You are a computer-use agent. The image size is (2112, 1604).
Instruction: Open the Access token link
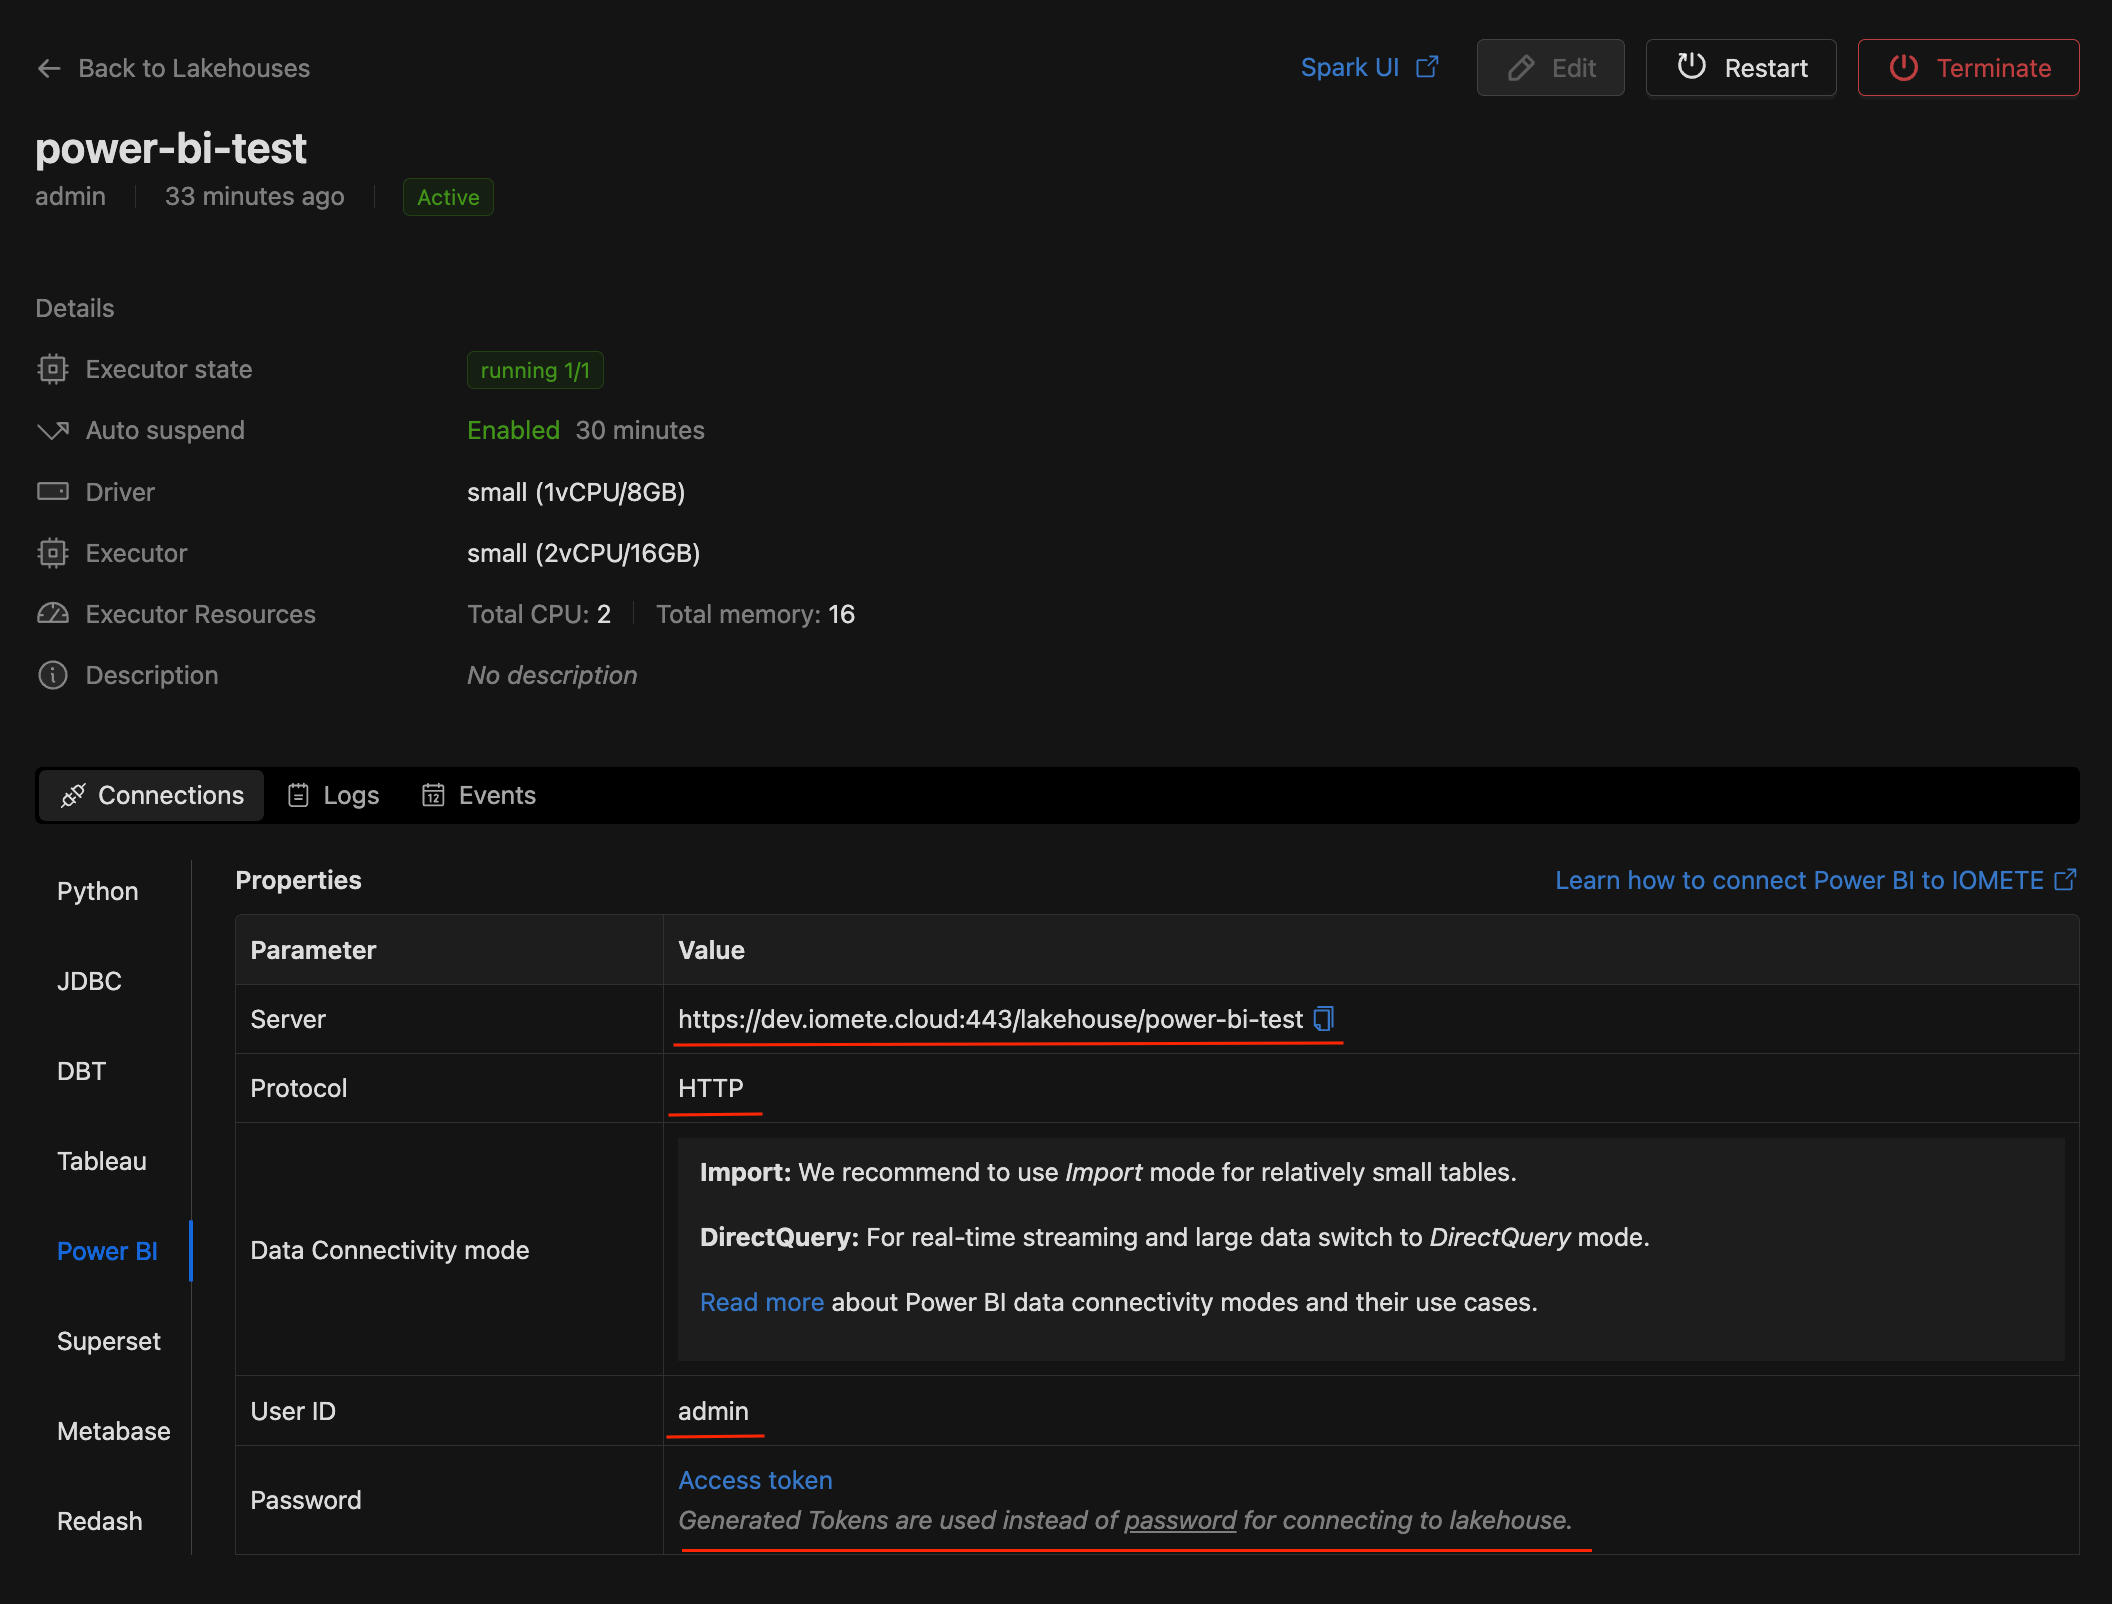(755, 1480)
